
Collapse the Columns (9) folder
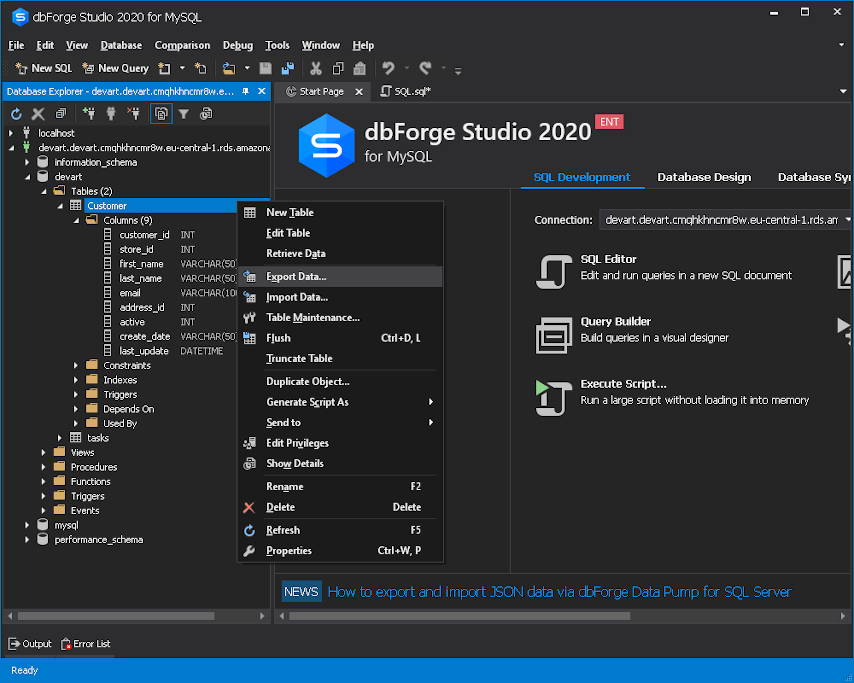click(76, 221)
